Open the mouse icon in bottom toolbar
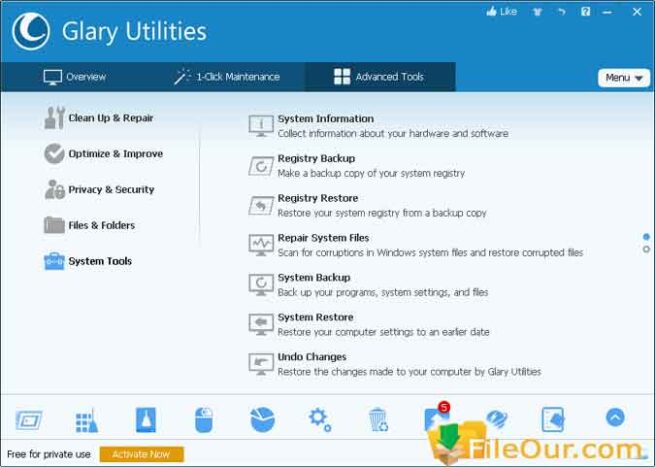655x467 pixels. click(204, 420)
